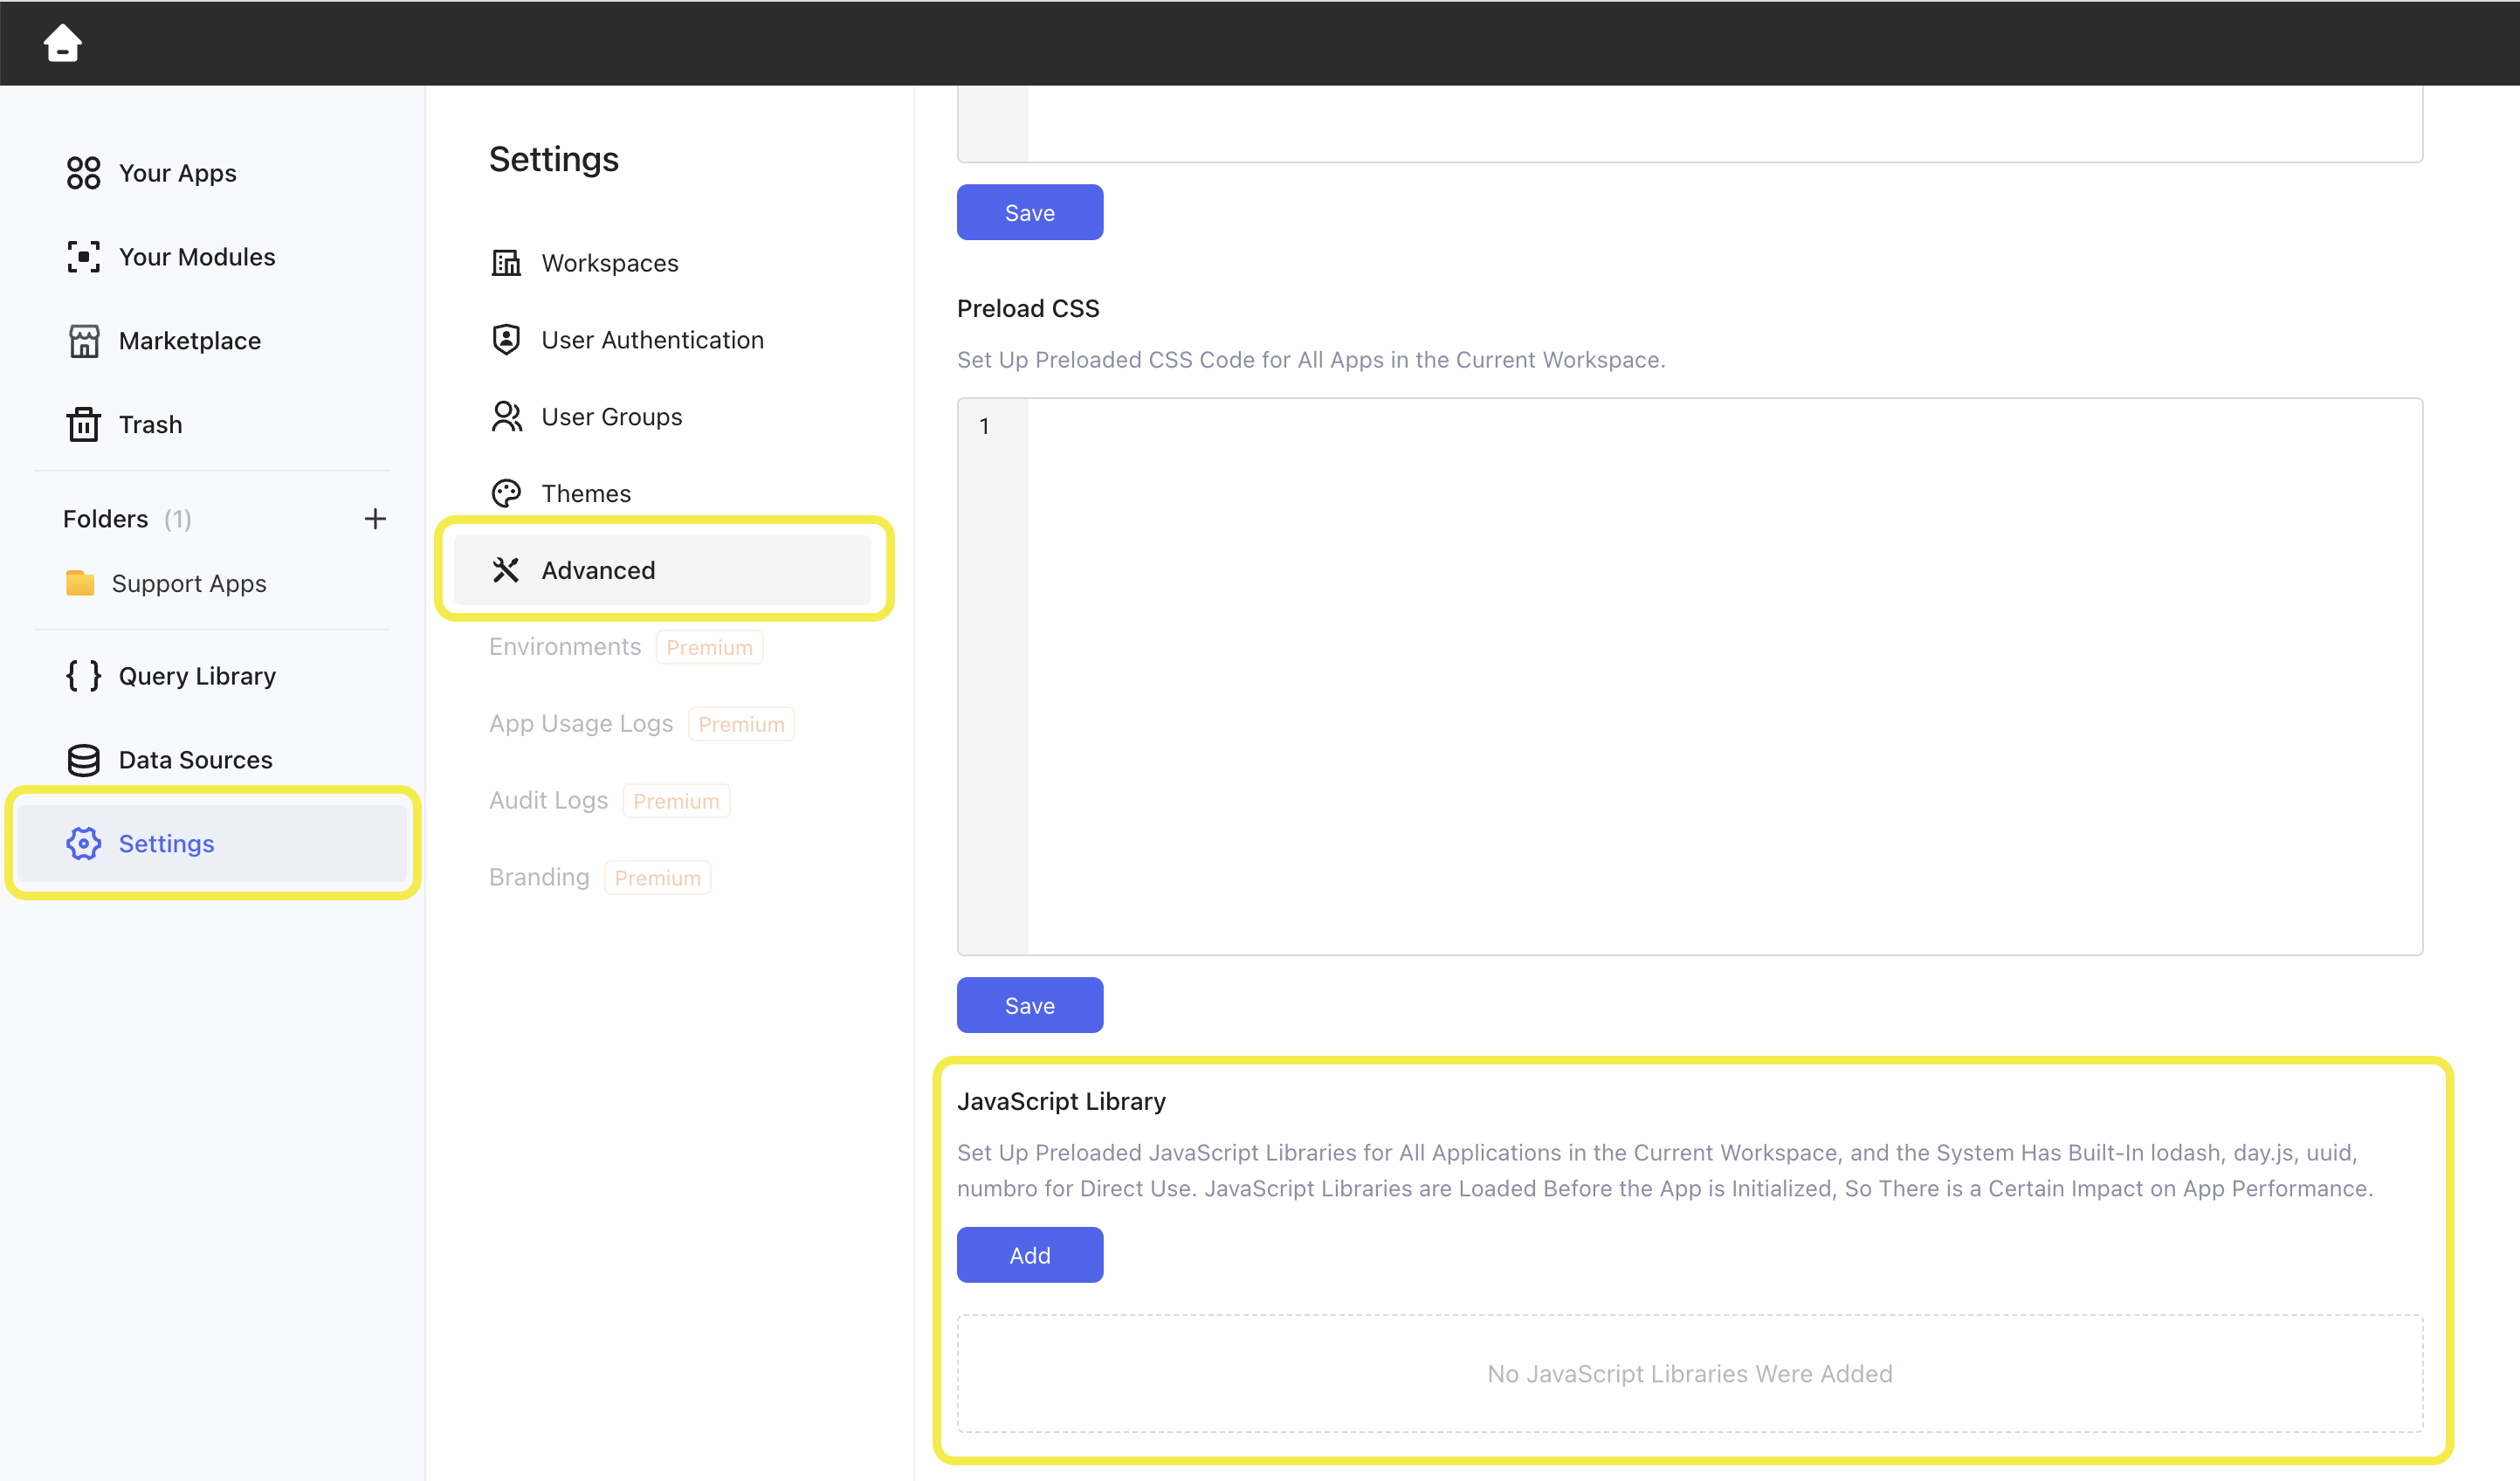
Task: Click the Your Apps grid icon
Action: pyautogui.click(x=83, y=173)
